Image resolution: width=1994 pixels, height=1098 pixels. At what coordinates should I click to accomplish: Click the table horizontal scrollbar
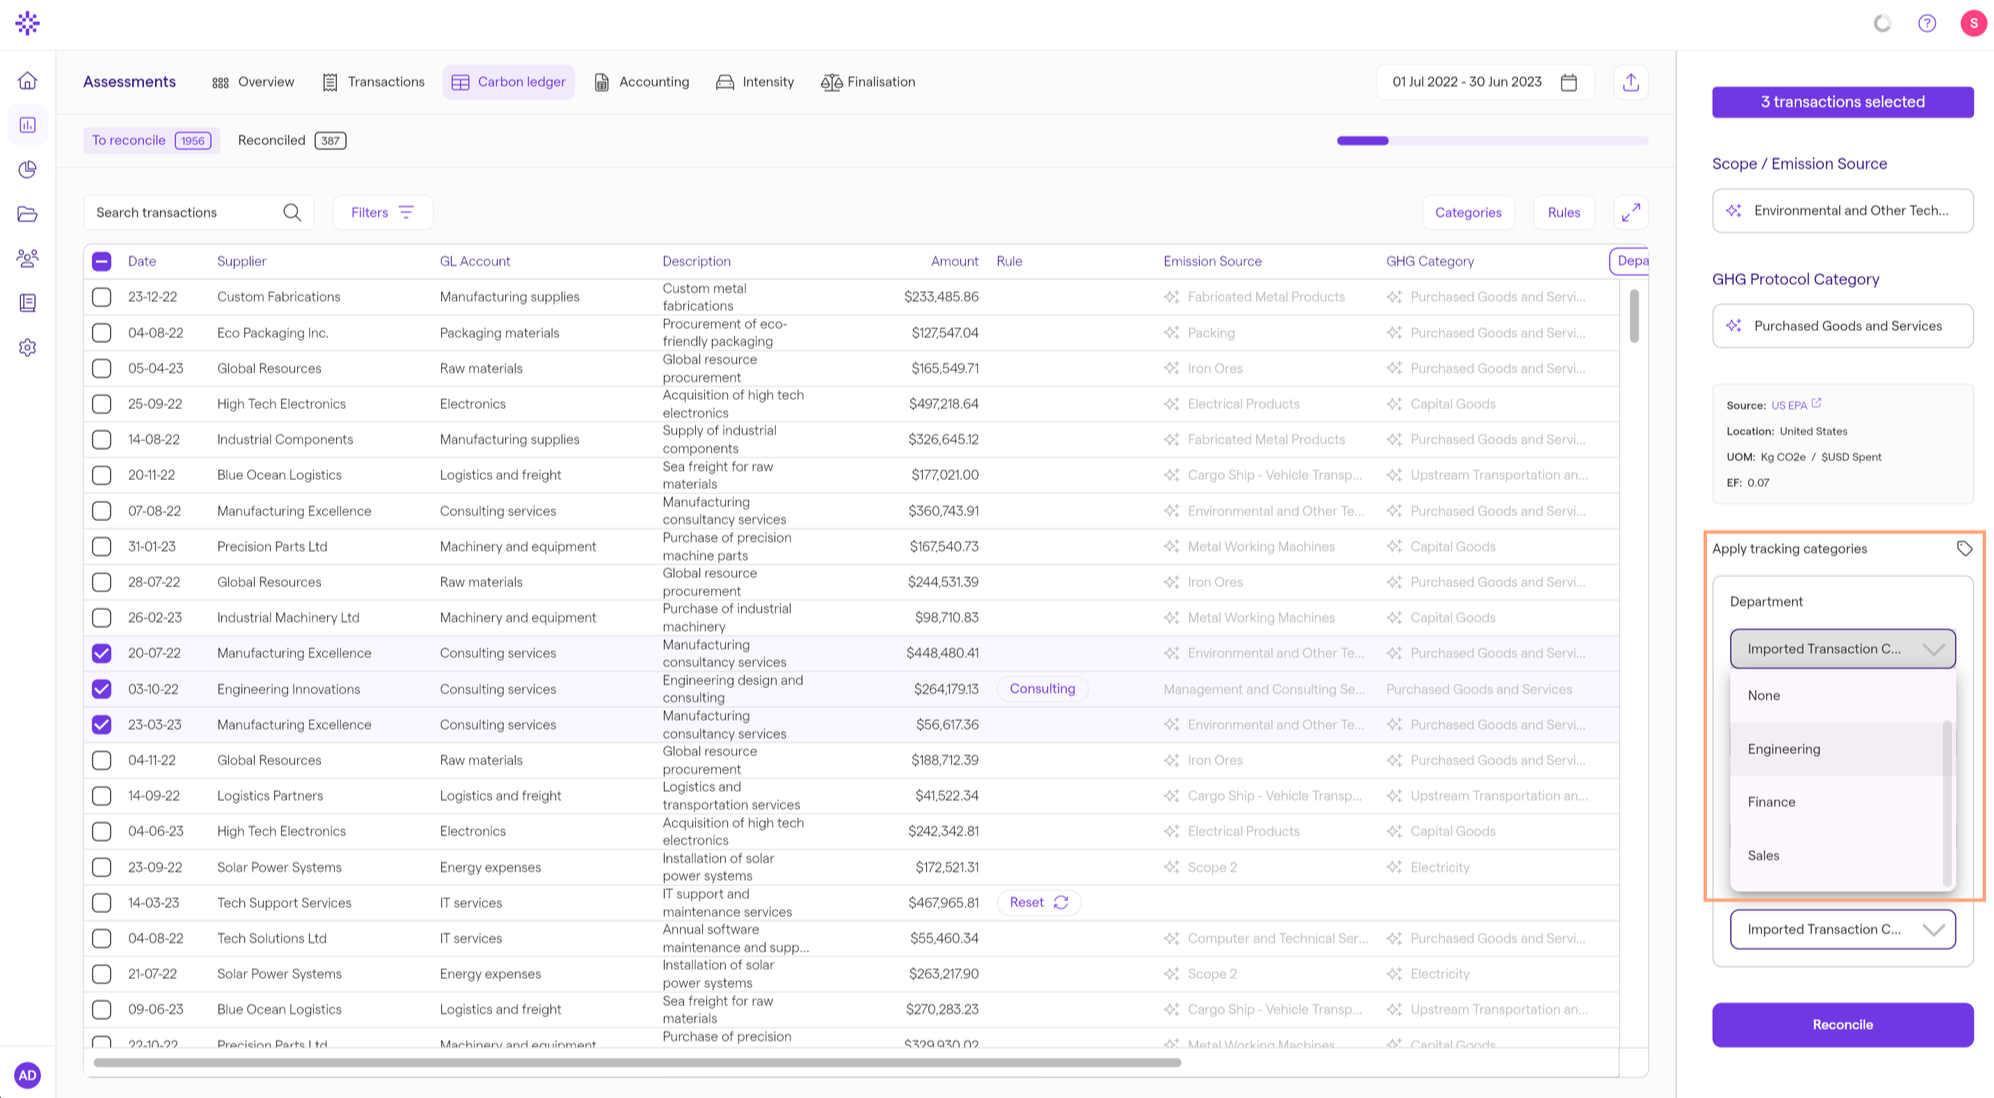click(637, 1062)
